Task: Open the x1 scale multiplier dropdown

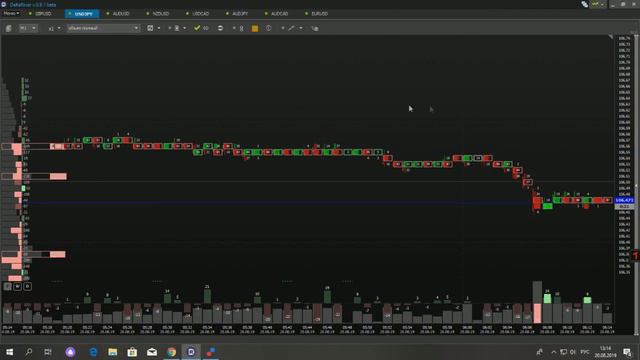Action: (54, 28)
